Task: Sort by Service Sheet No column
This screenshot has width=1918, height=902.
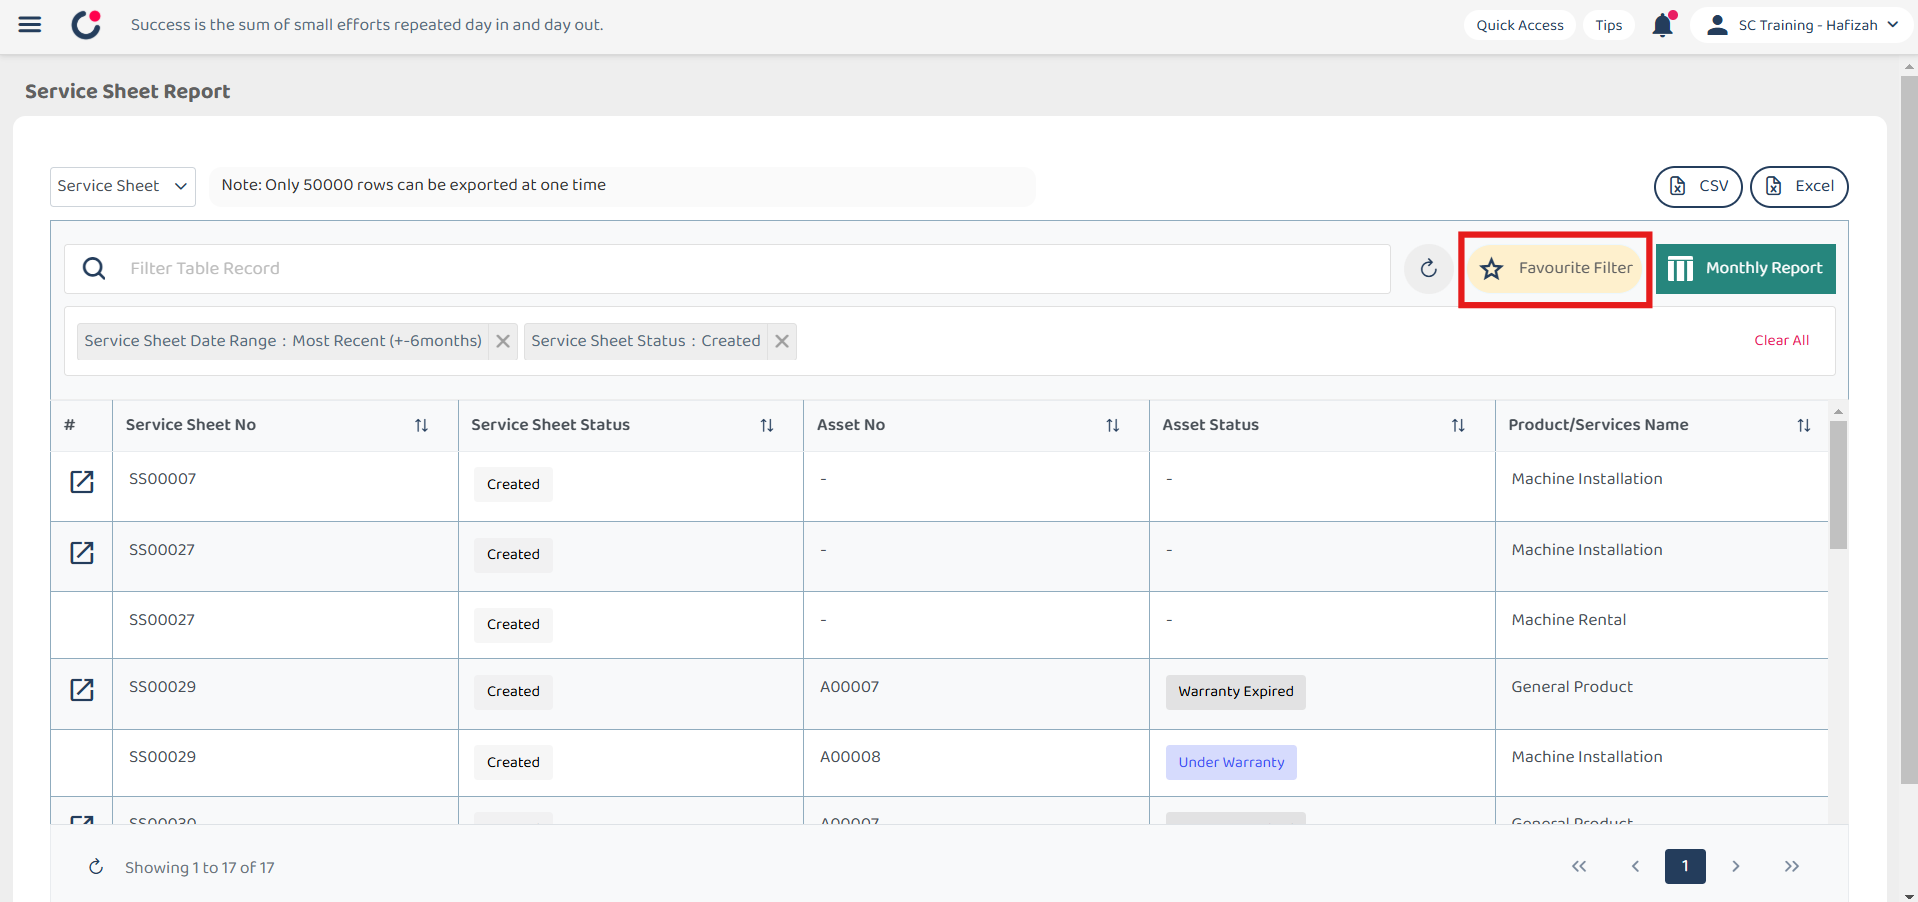Action: tap(421, 425)
